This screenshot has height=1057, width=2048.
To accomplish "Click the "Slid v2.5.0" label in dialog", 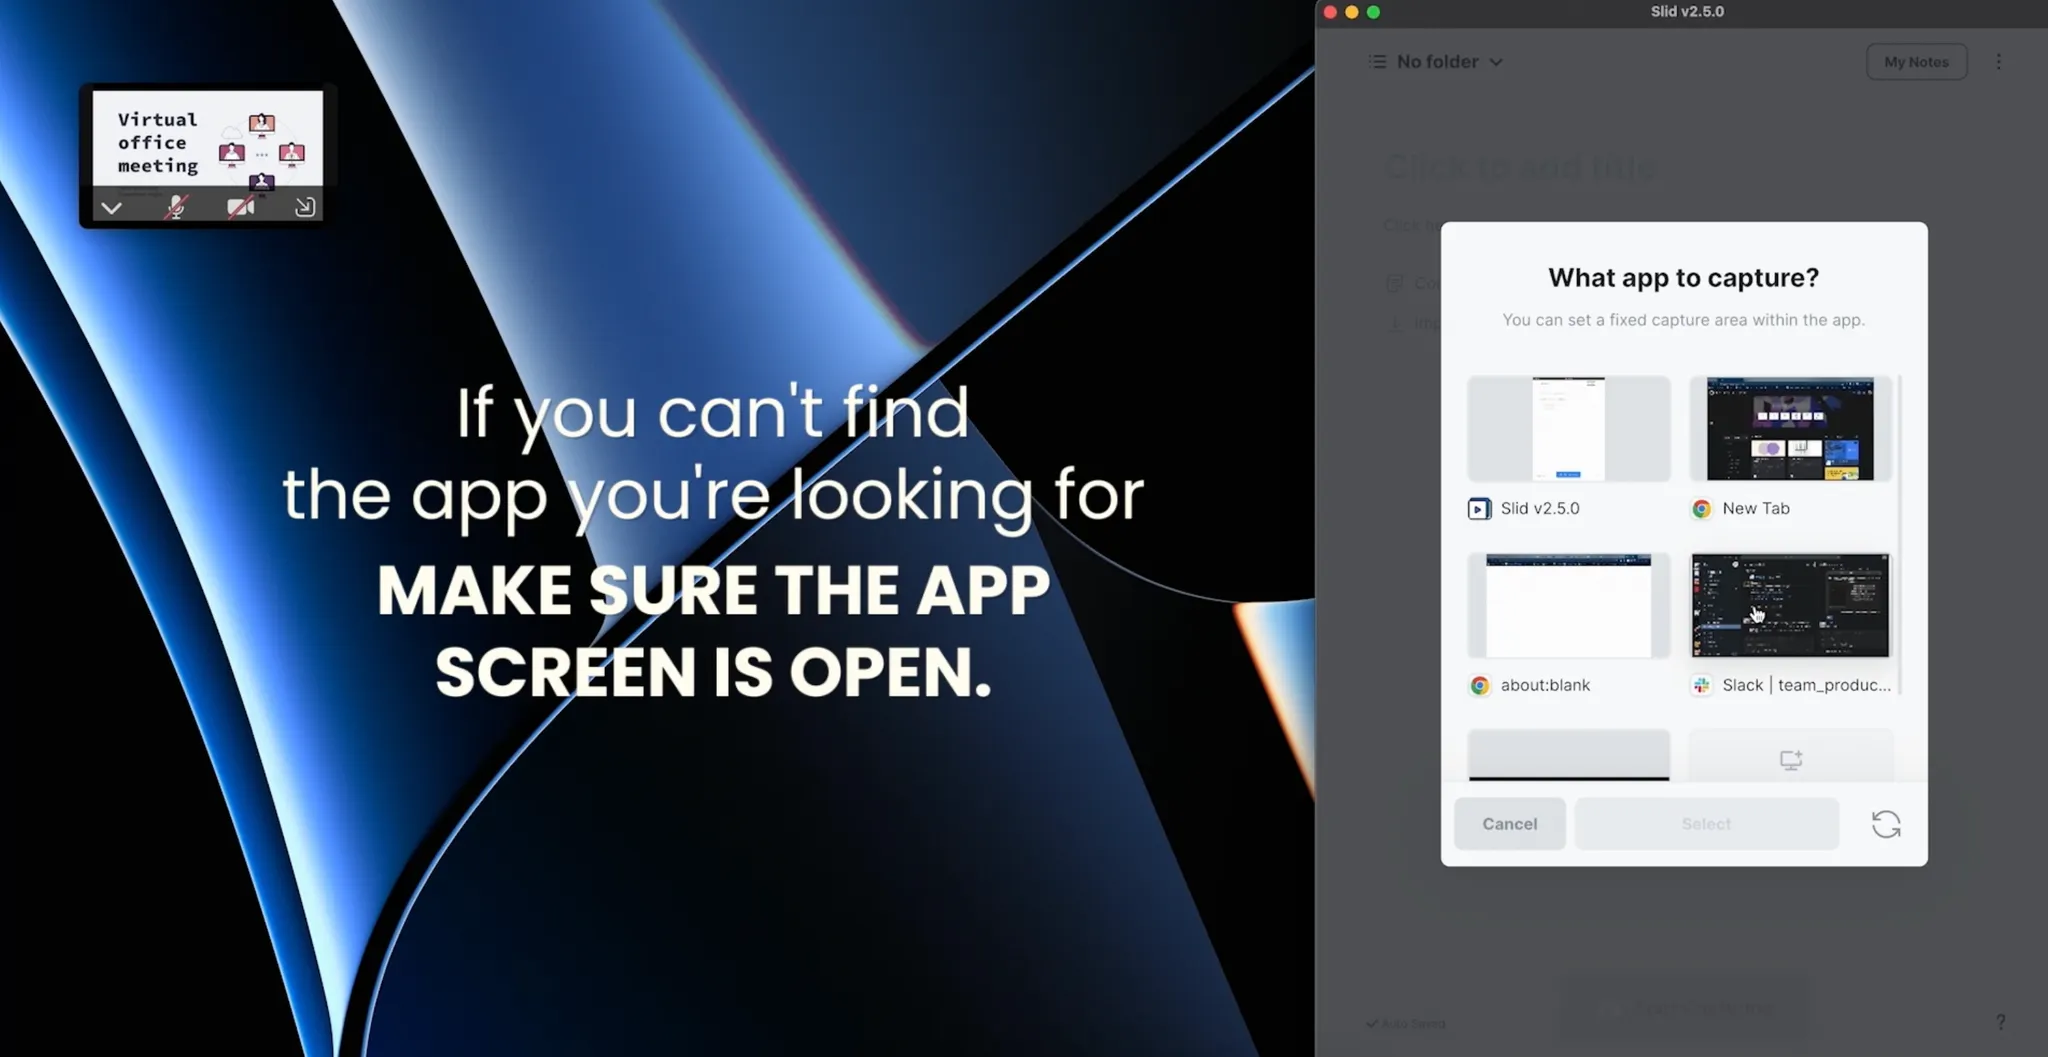I will pos(1540,509).
